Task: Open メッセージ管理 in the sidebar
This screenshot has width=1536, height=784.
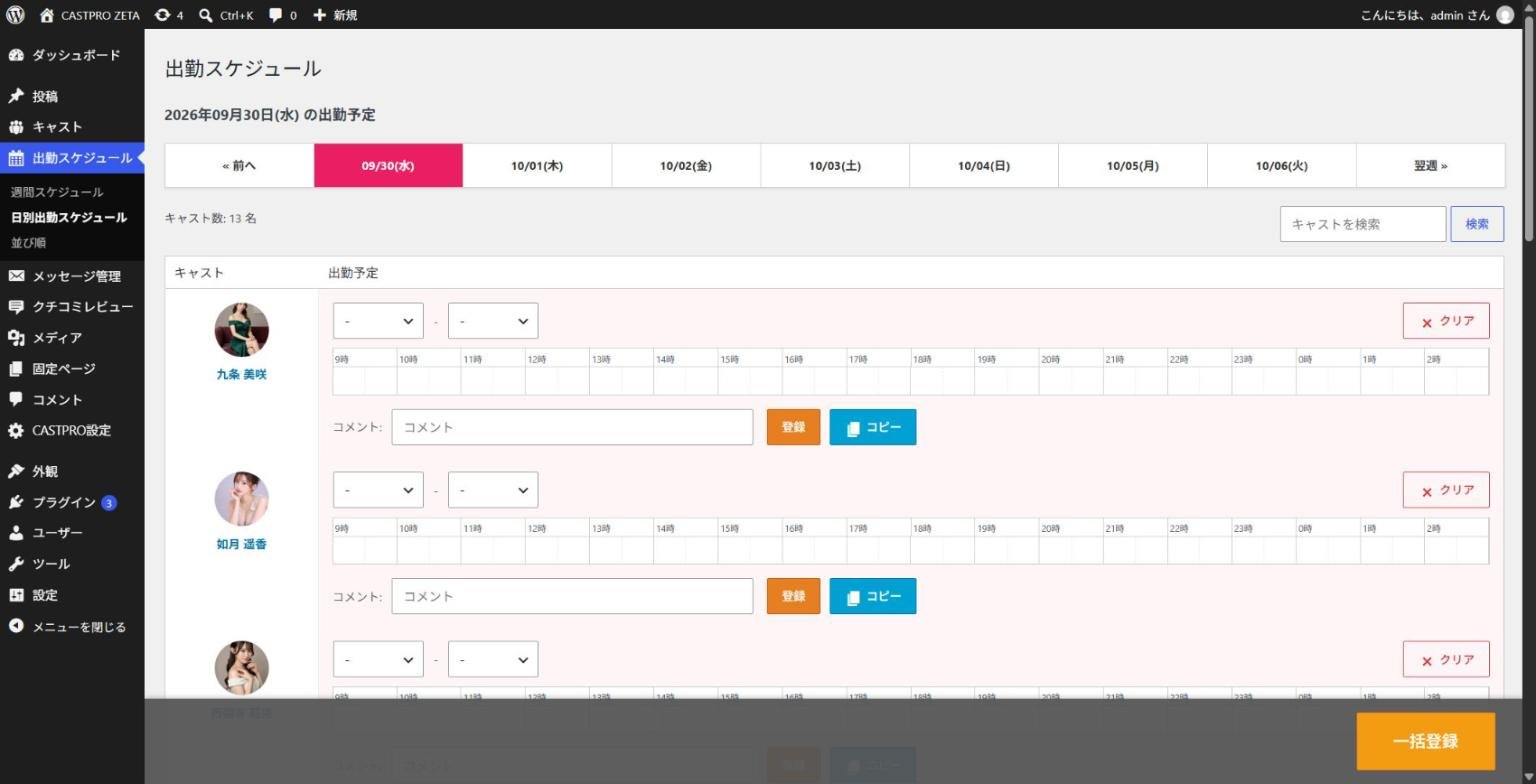Action: 72,276
